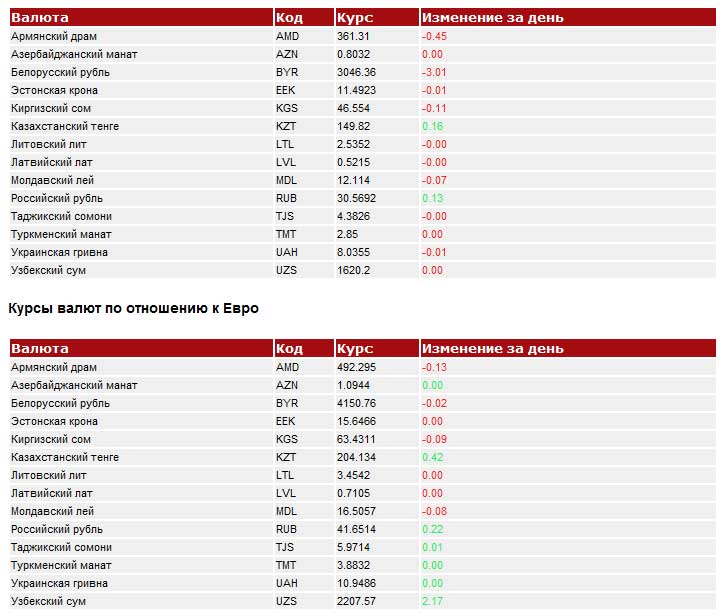Viewport: 725px width, 616px height.
Task: Click the Украинская гривна rate 10.9486
Action: coord(356,583)
